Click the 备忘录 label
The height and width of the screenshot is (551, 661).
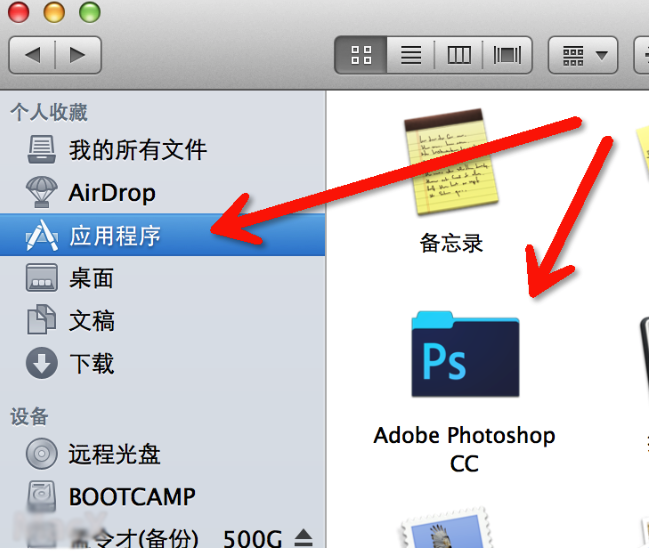point(451,243)
